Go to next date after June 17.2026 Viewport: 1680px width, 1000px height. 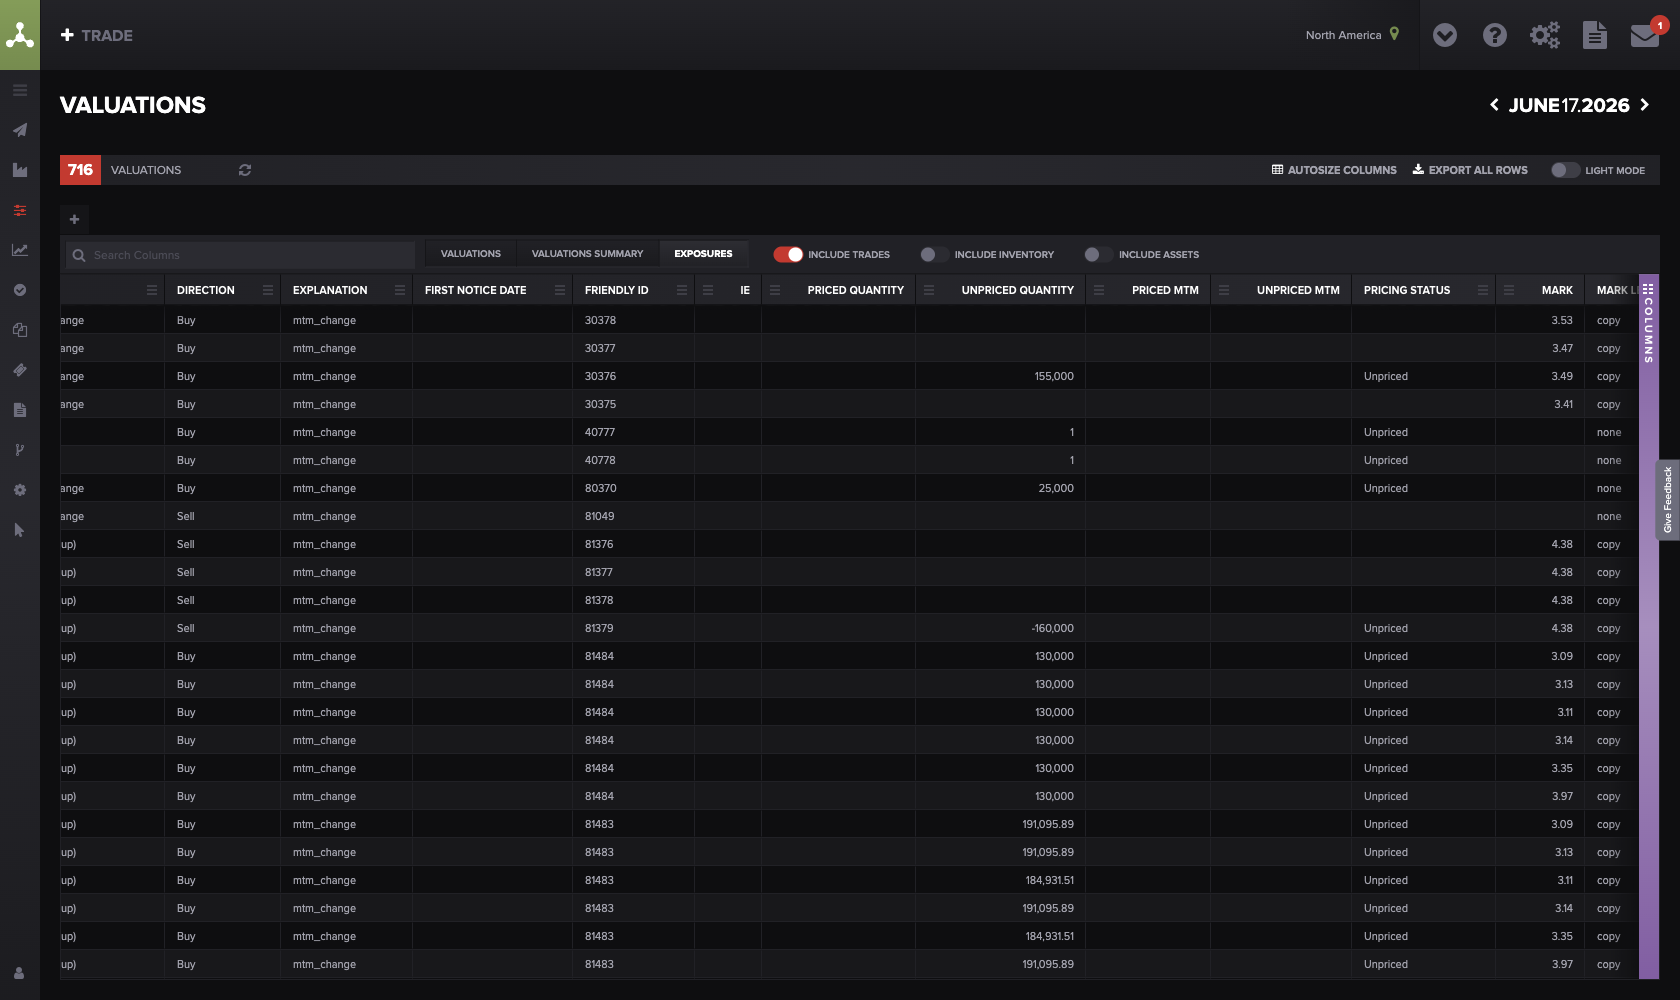coord(1645,105)
